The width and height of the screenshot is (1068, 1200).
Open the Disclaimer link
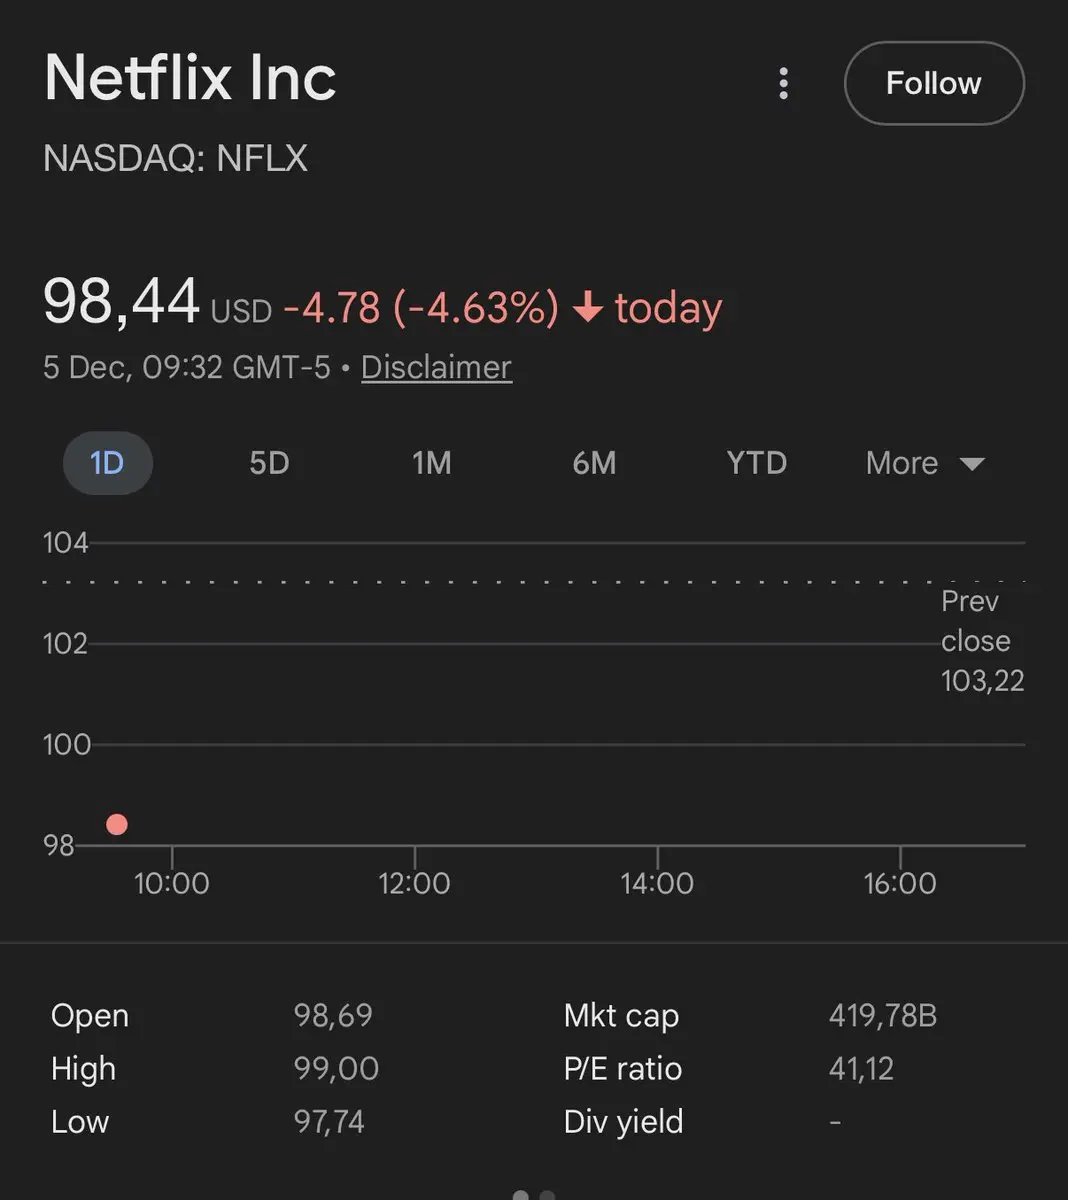tap(436, 367)
